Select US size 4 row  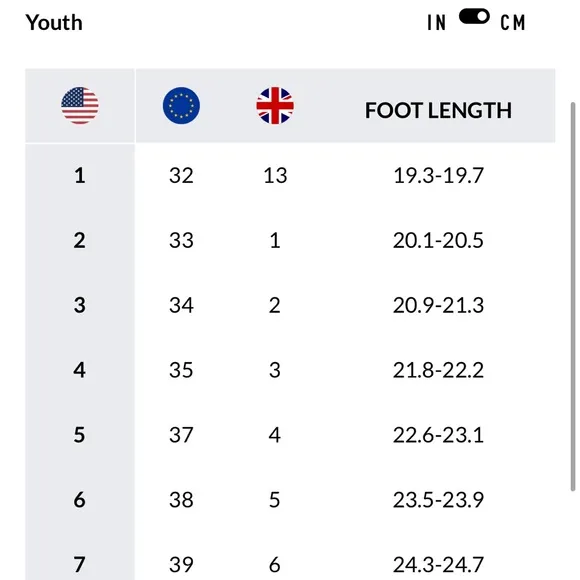(x=290, y=370)
